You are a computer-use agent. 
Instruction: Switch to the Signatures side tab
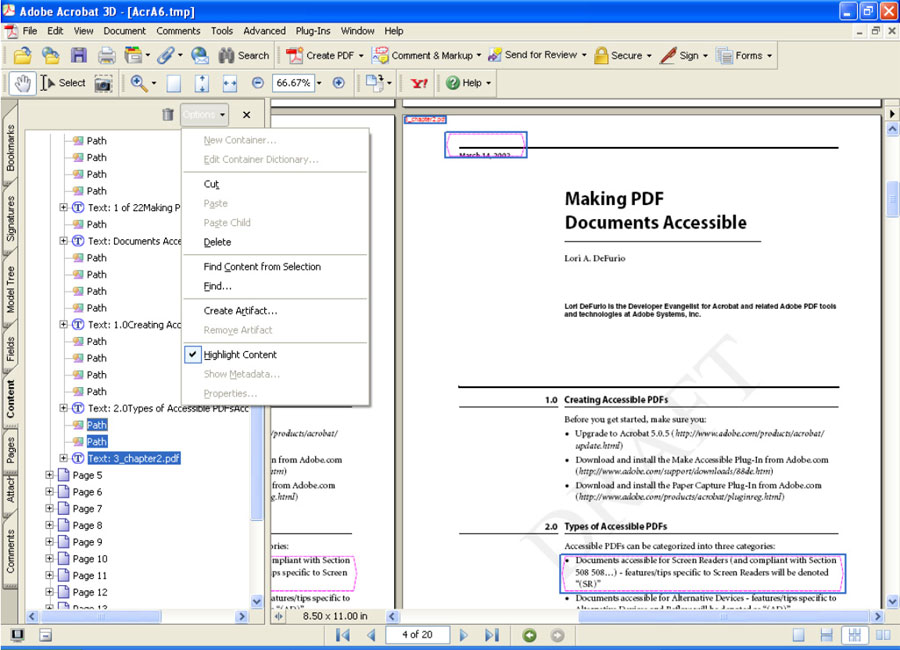tap(10, 218)
